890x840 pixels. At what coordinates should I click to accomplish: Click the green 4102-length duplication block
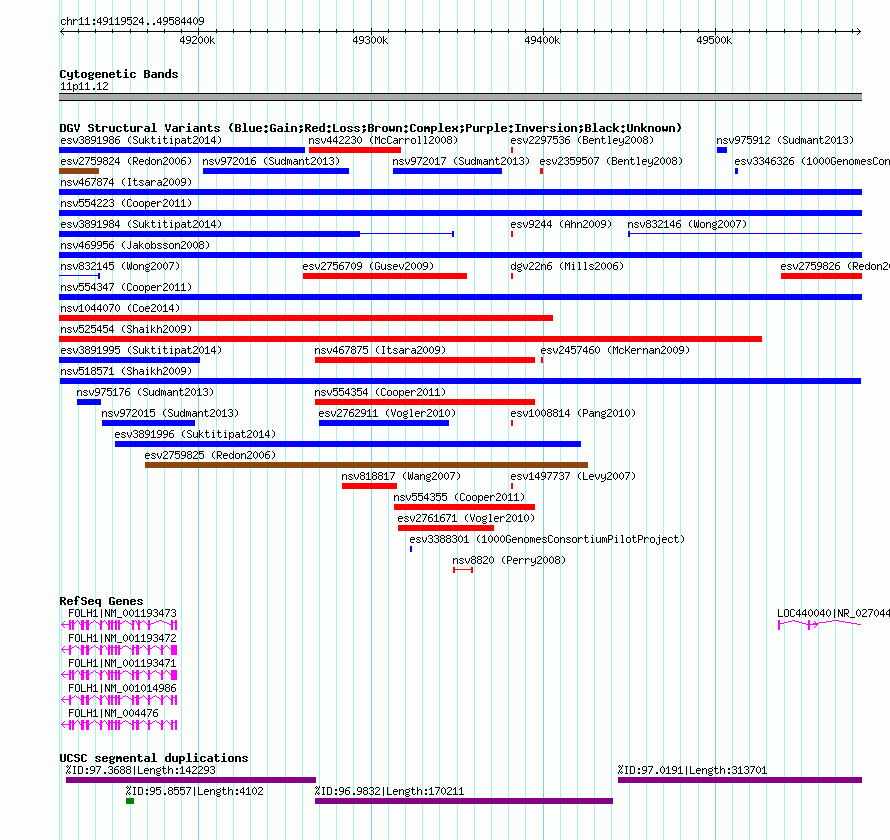[130, 801]
